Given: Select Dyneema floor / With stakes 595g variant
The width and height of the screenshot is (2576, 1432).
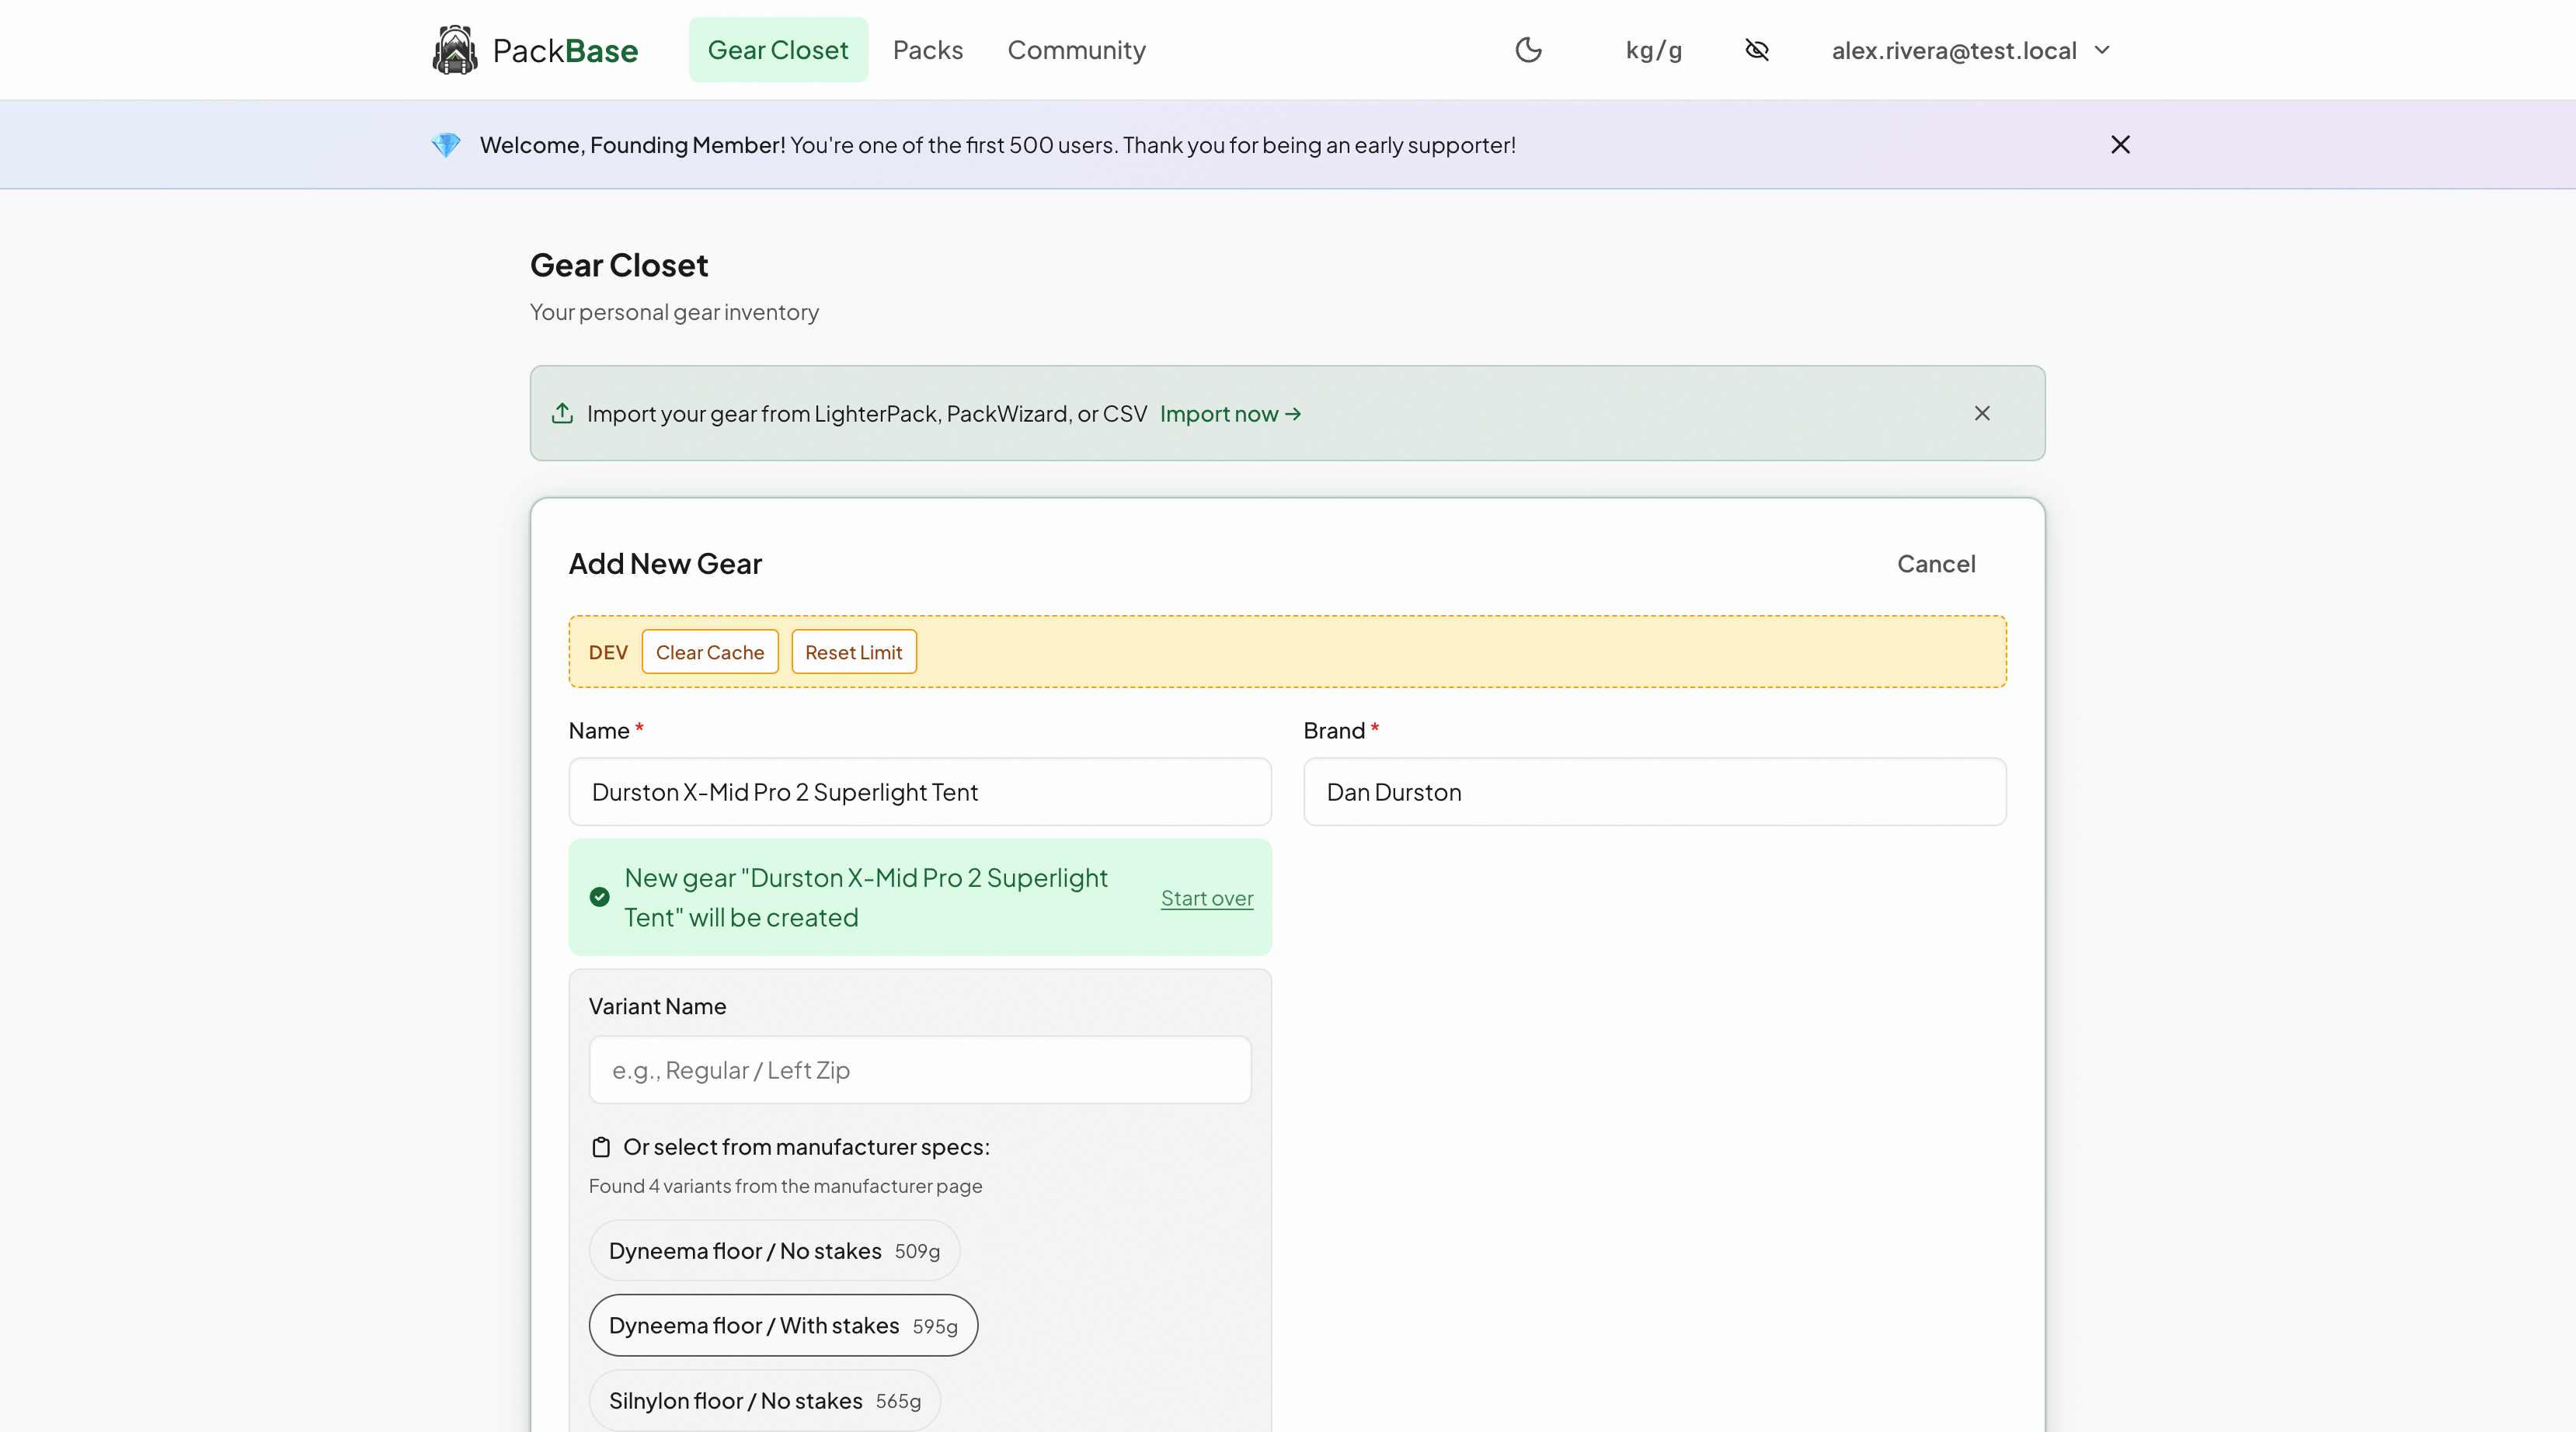Looking at the screenshot, I should click(783, 1326).
